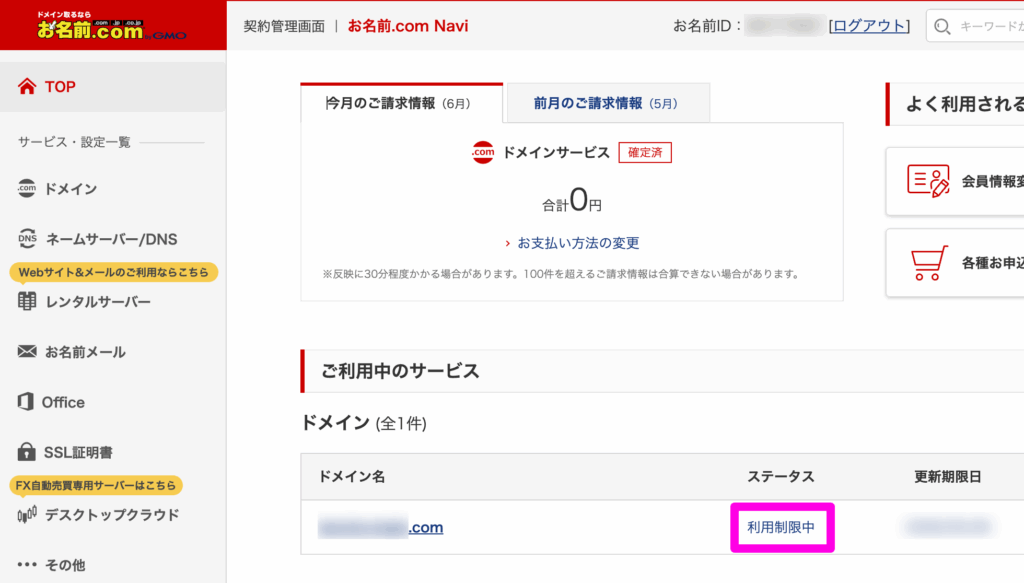The image size is (1024, 583).
Task: Click the Office icon in sidebar
Action: pos(25,402)
